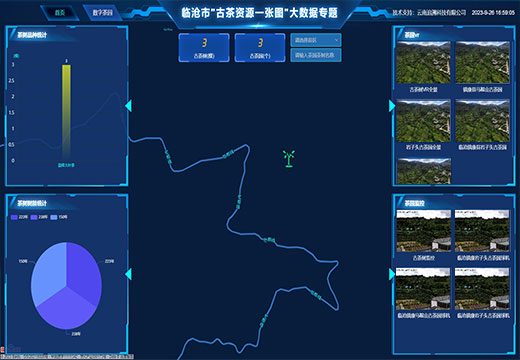Click the chevron arrow of the county dropdown

tap(336, 40)
